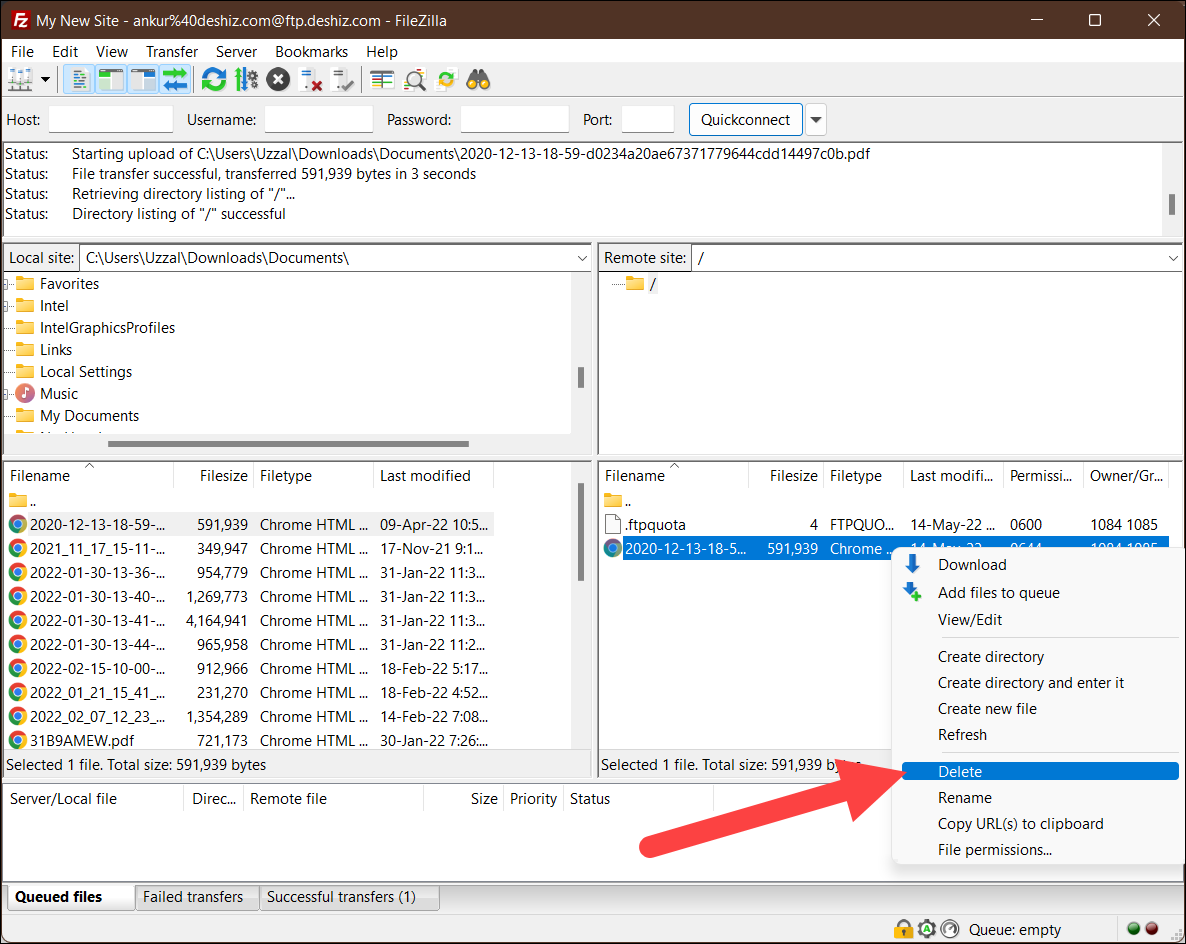Screen dimensions: 1186x944
Task: Open the Bookmarks menu
Action: coord(311,51)
